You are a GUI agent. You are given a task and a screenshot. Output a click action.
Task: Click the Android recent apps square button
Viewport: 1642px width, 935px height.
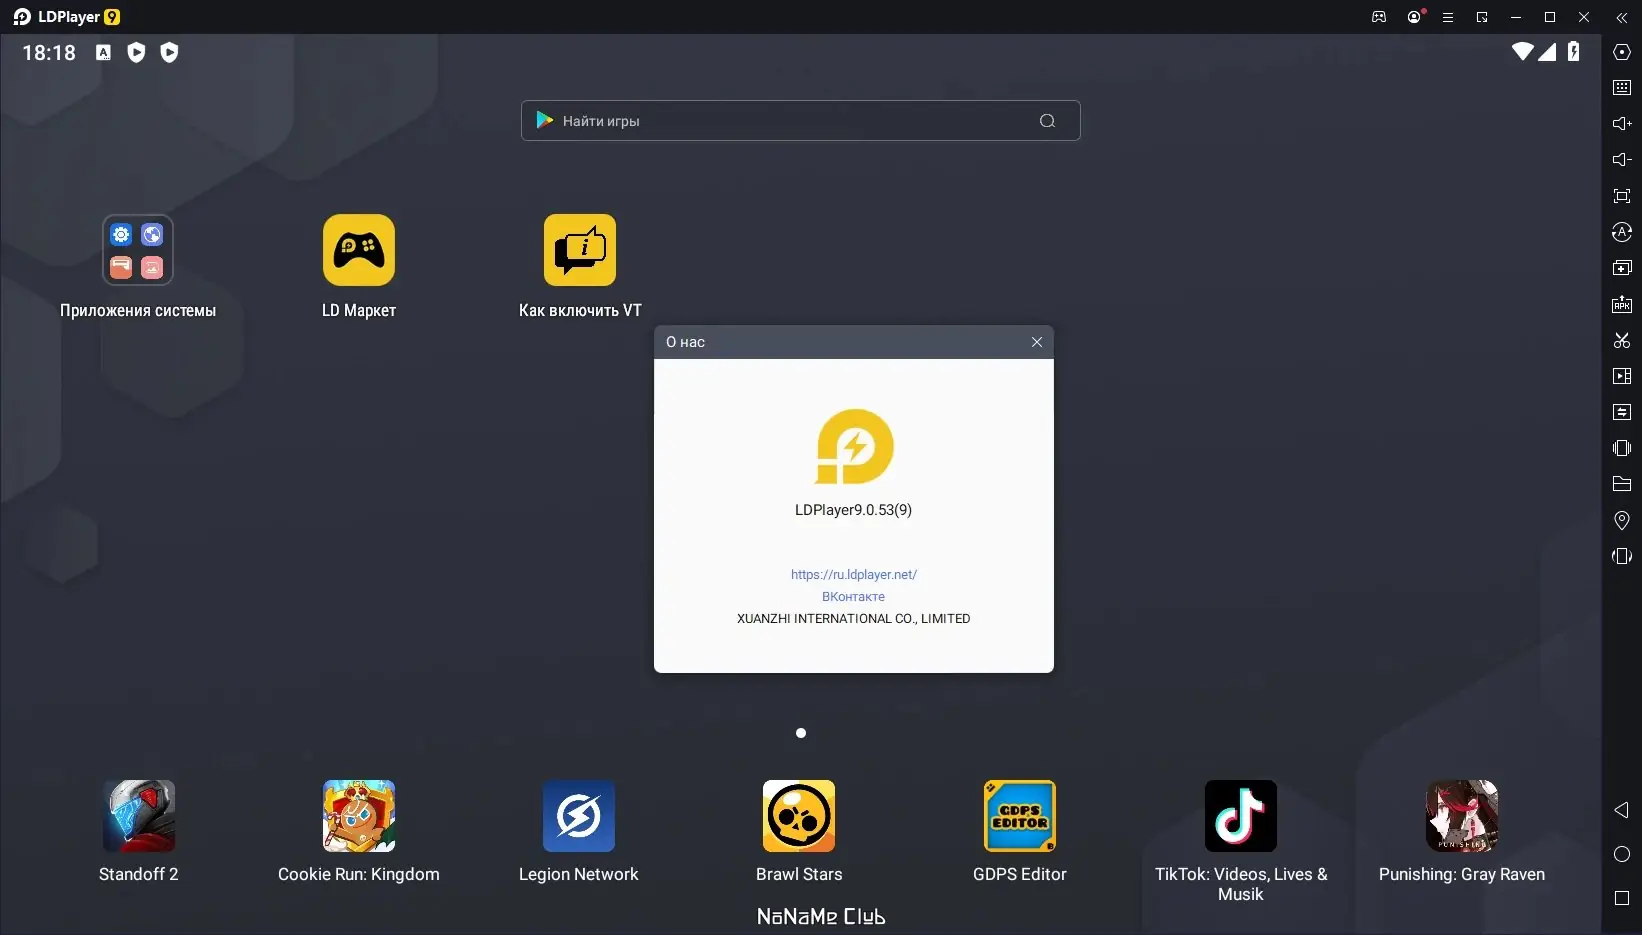pos(1622,898)
